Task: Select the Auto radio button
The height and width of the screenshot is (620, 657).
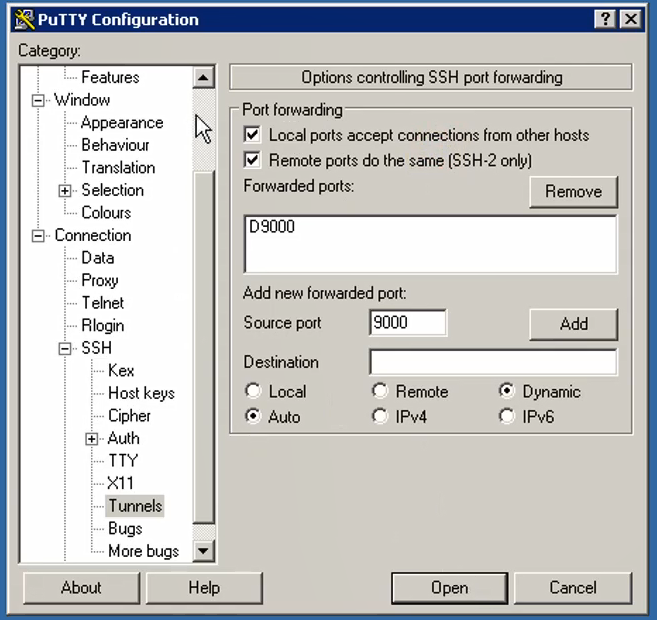Action: point(253,416)
